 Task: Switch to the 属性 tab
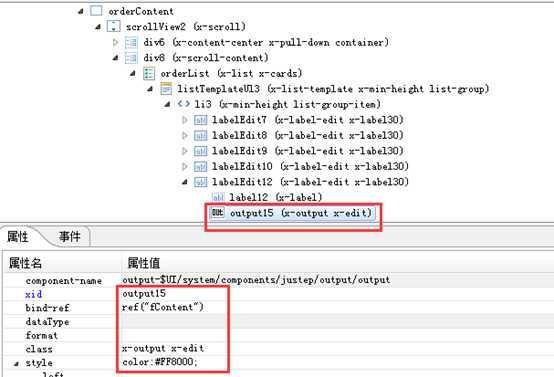tap(18, 236)
